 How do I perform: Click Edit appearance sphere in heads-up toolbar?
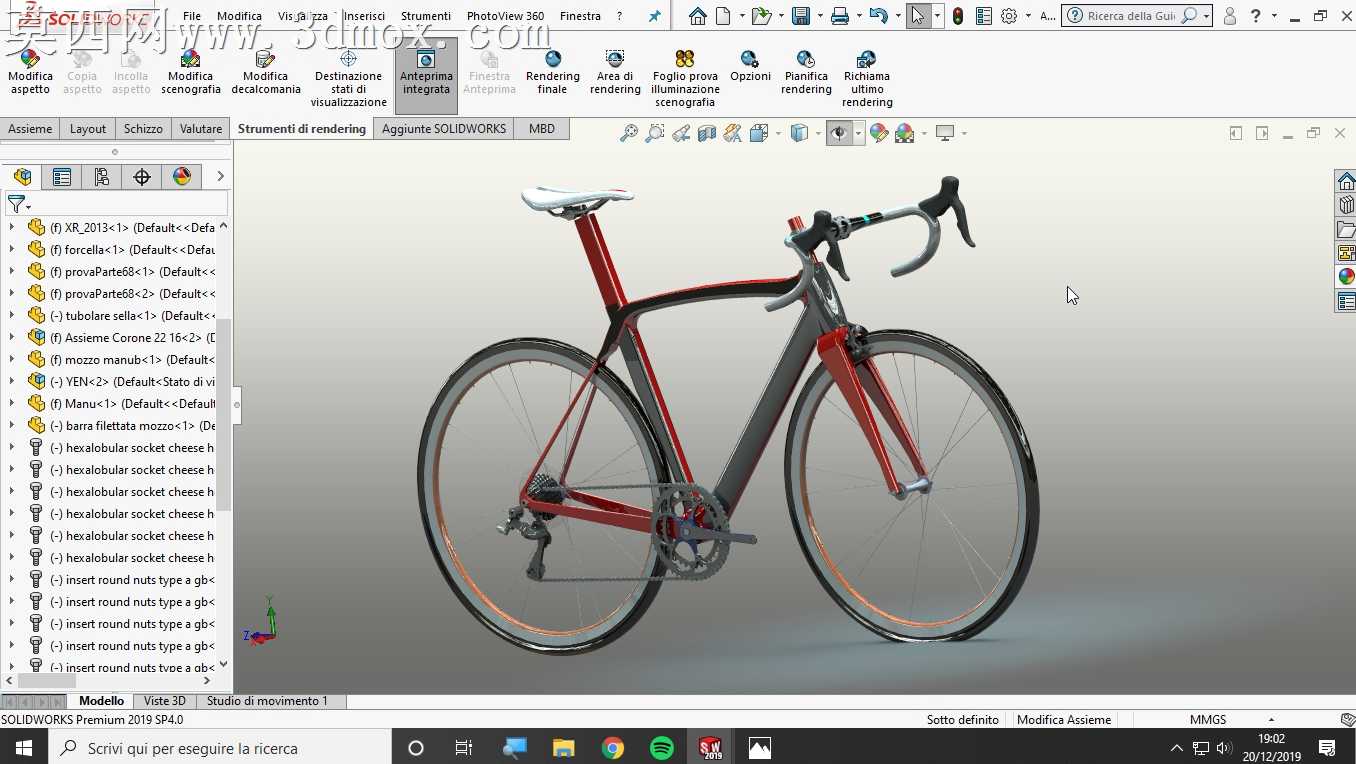coord(879,133)
